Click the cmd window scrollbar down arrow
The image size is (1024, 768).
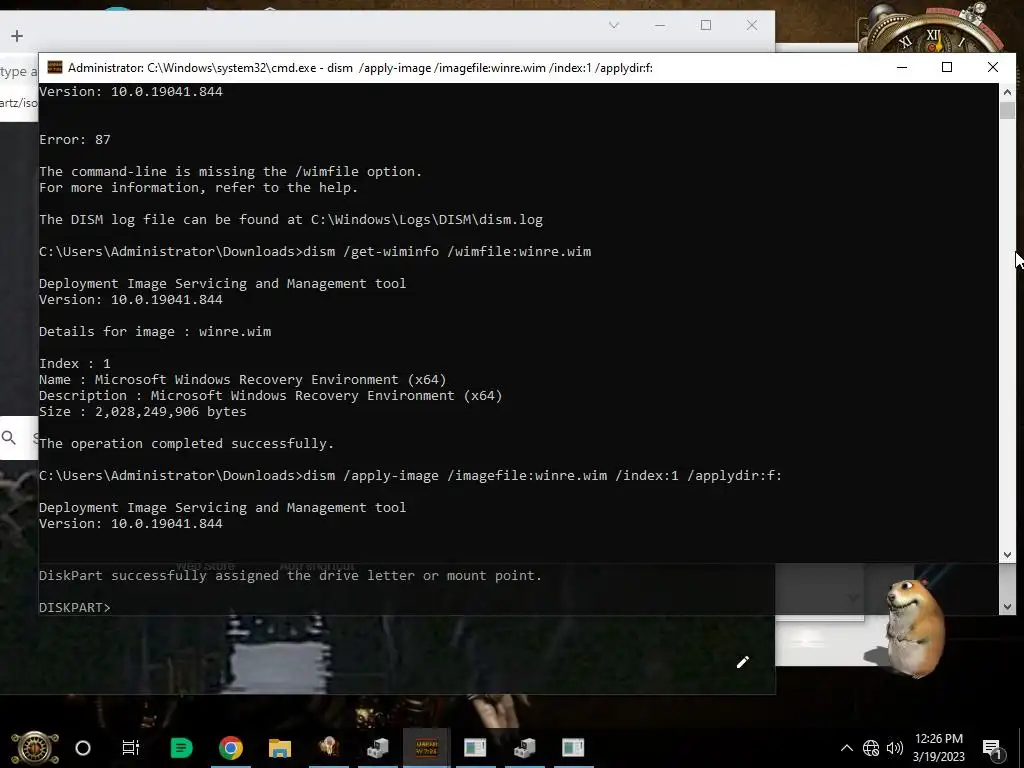point(1007,554)
